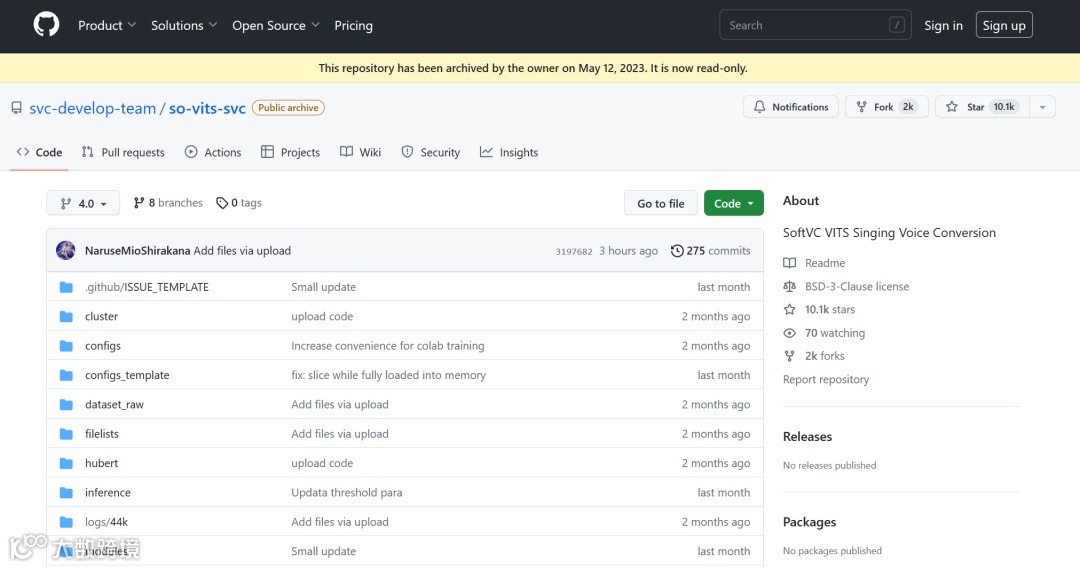
Task: Click the Notifications bell button
Action: 790,107
